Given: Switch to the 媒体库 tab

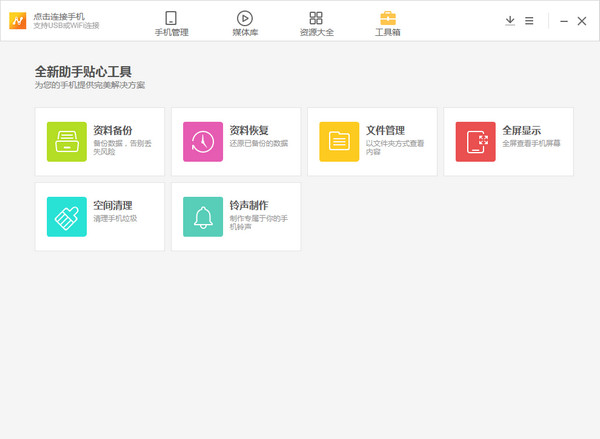Looking at the screenshot, I should [245, 24].
